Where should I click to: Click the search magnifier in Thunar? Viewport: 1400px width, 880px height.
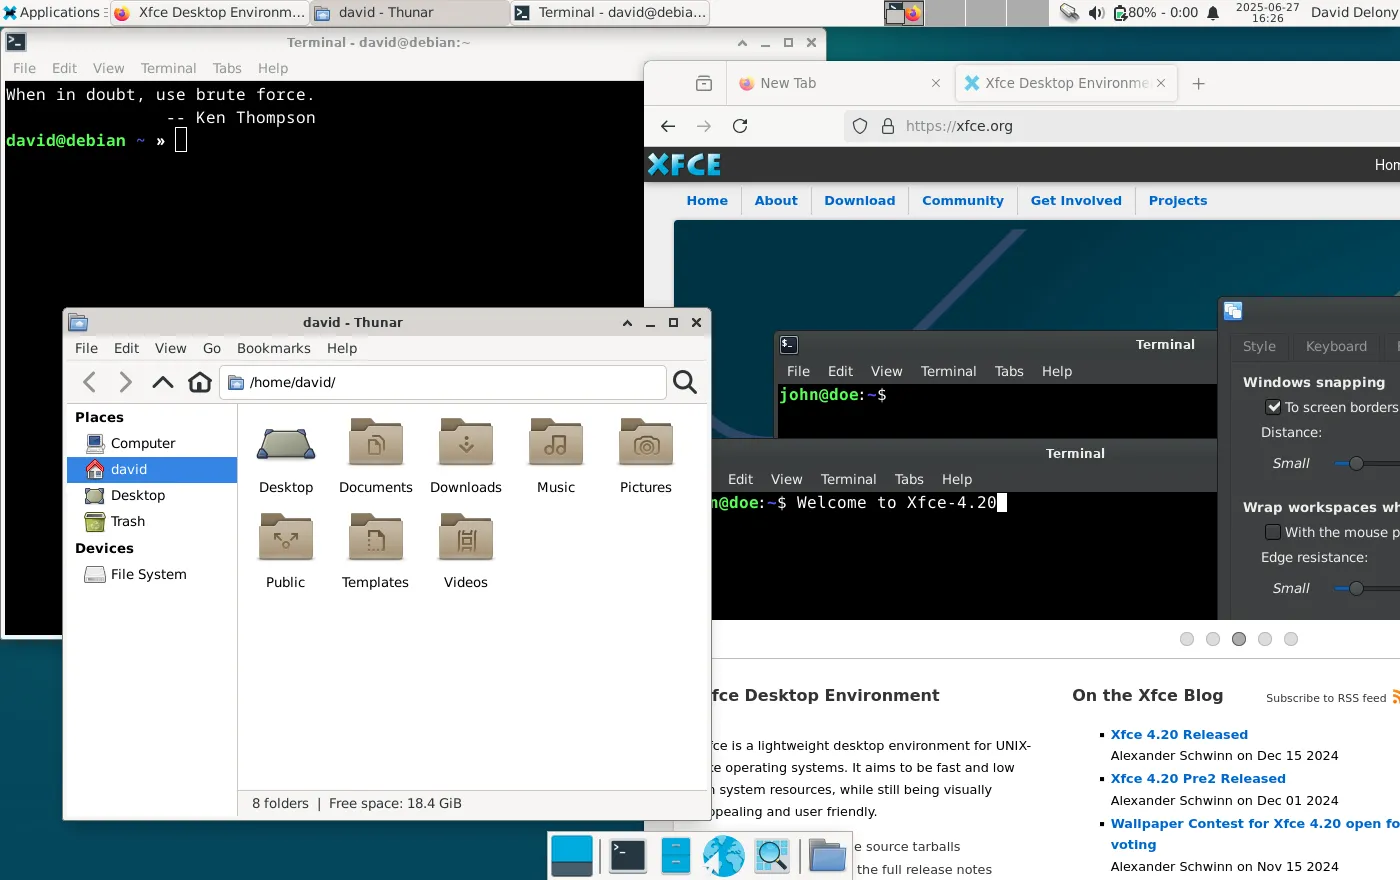685,382
